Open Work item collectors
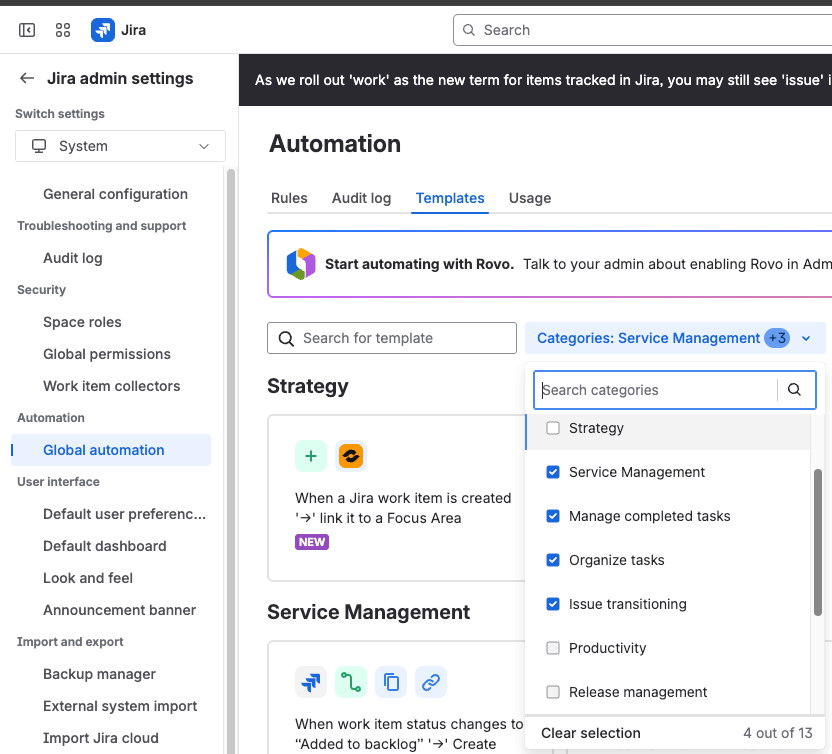Image resolution: width=832 pixels, height=754 pixels. [x=111, y=386]
